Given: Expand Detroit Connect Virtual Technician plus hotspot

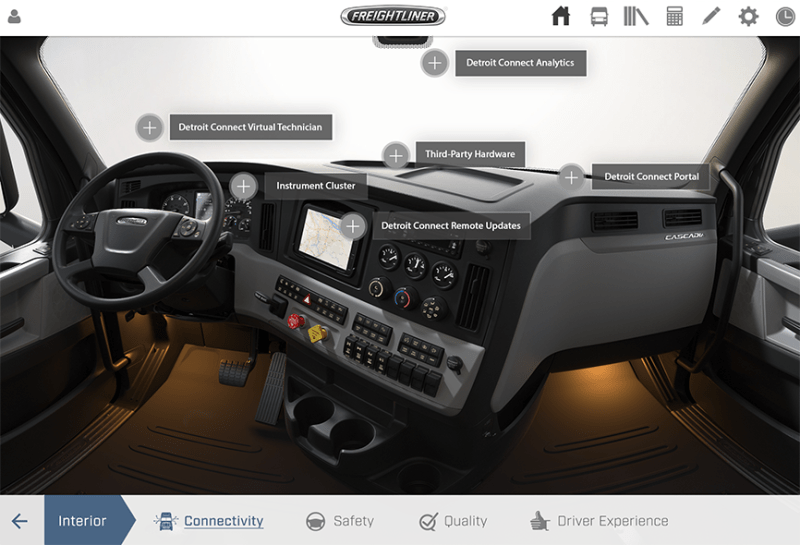Looking at the screenshot, I should pyautogui.click(x=149, y=127).
